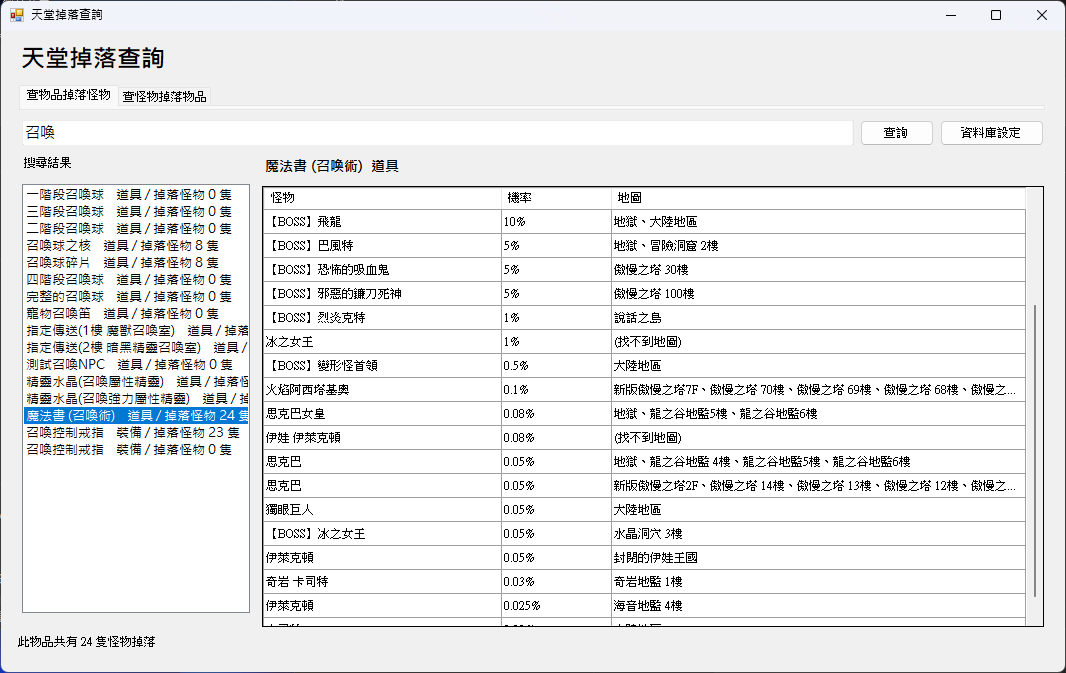Select 召喚控制戒指 with 23 monsters
1066x673 pixels.
click(136, 432)
